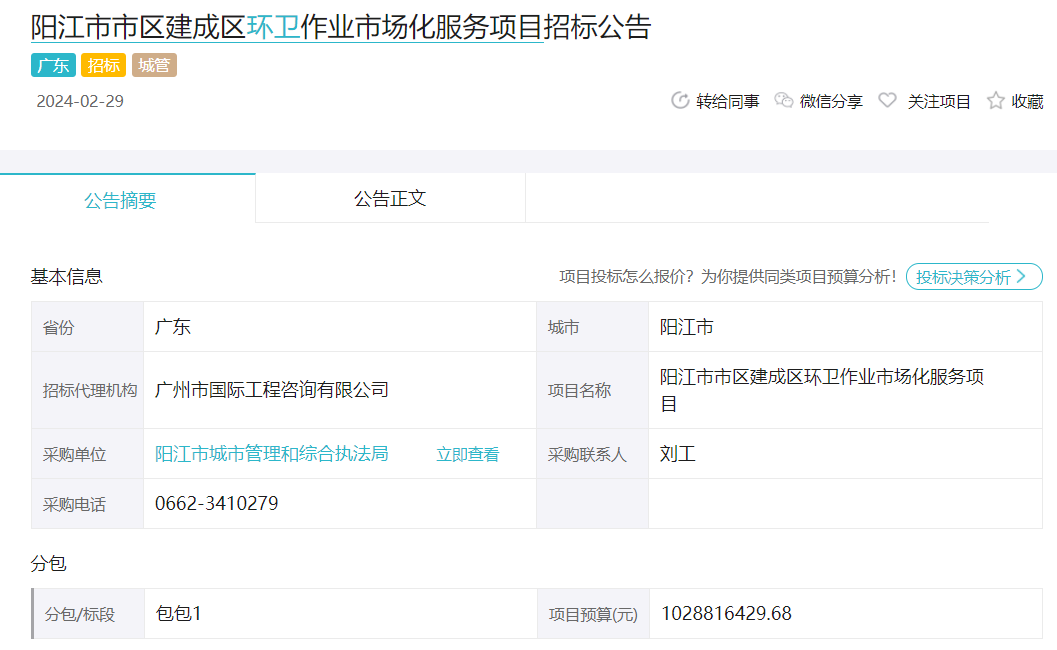Image resolution: width=1057 pixels, height=650 pixels.
Task: Click the forward-to-colleague arrow icon
Action: (680, 100)
